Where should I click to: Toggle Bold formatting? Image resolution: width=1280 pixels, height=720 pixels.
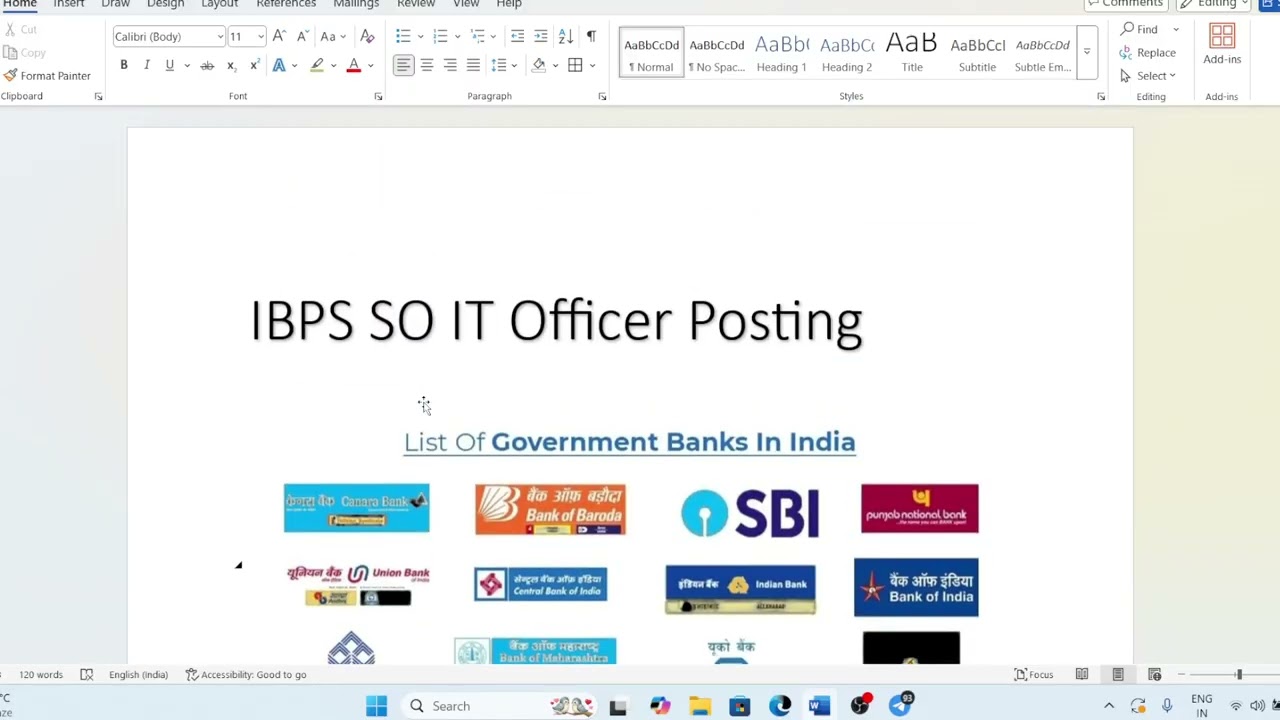coord(124,65)
